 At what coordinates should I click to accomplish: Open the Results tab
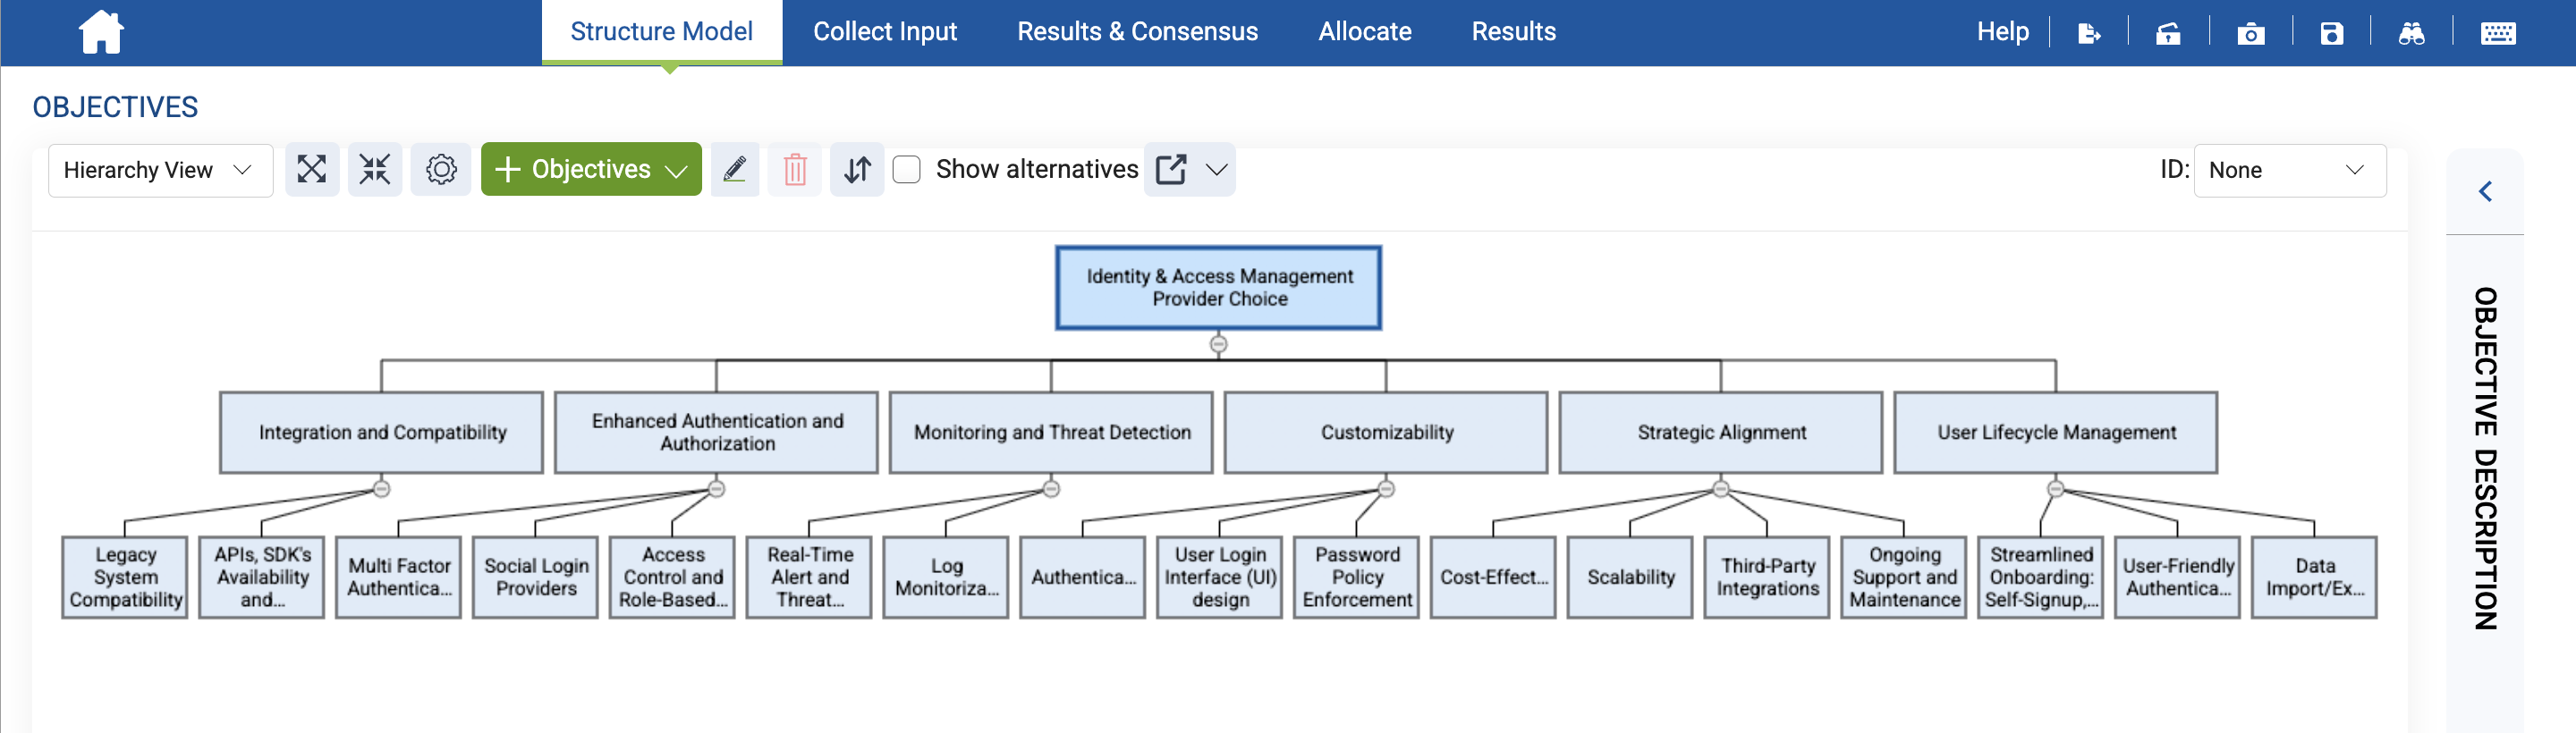[1513, 32]
